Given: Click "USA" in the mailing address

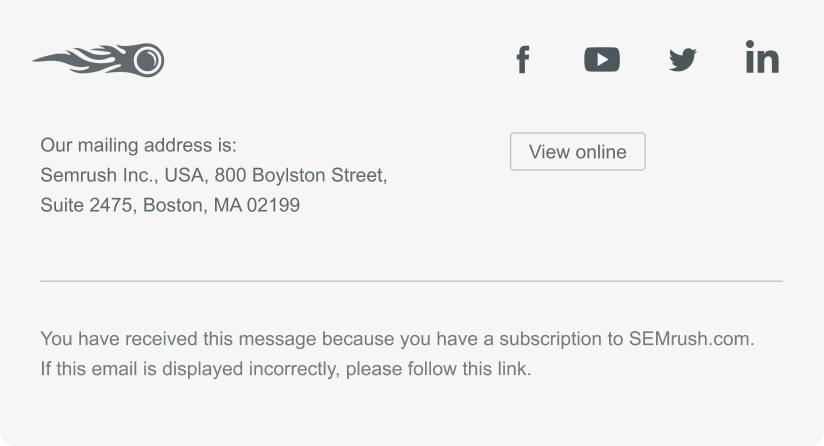Looking at the screenshot, I should (x=184, y=175).
